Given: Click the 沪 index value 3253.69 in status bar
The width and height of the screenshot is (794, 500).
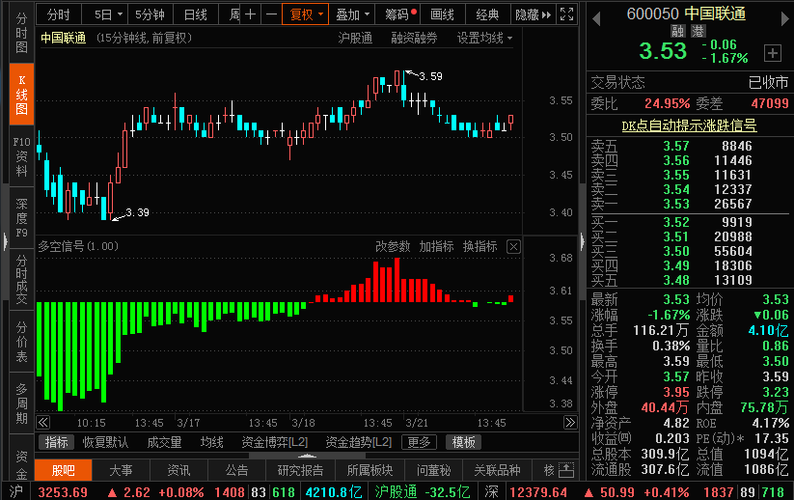Looking at the screenshot, I should click(63, 492).
